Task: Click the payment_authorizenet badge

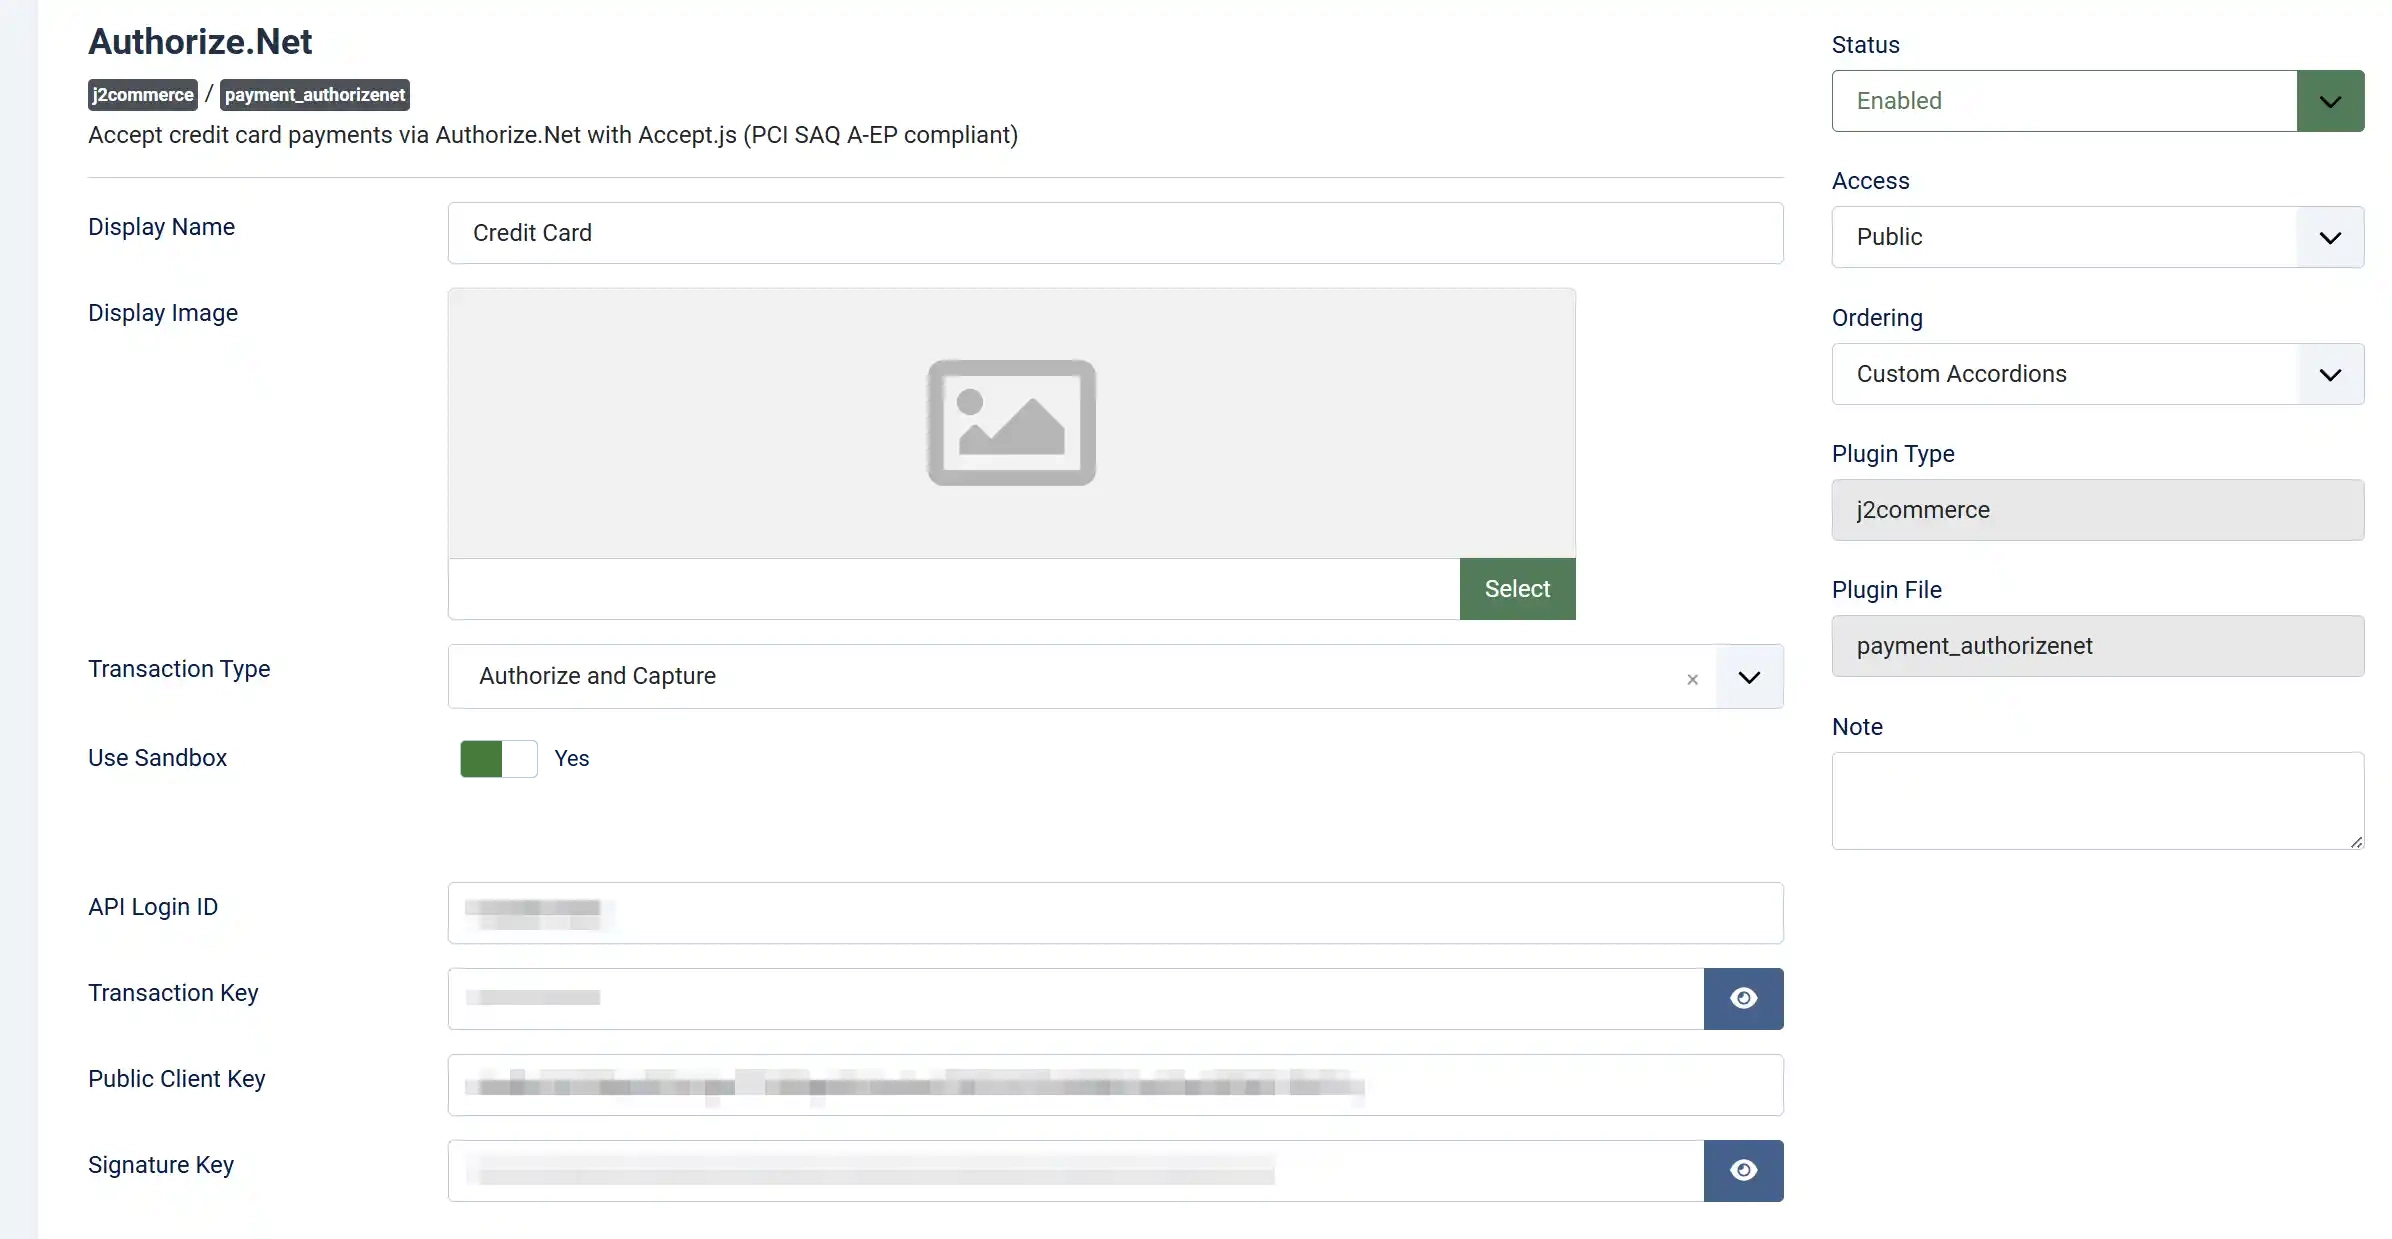Action: coord(315,95)
